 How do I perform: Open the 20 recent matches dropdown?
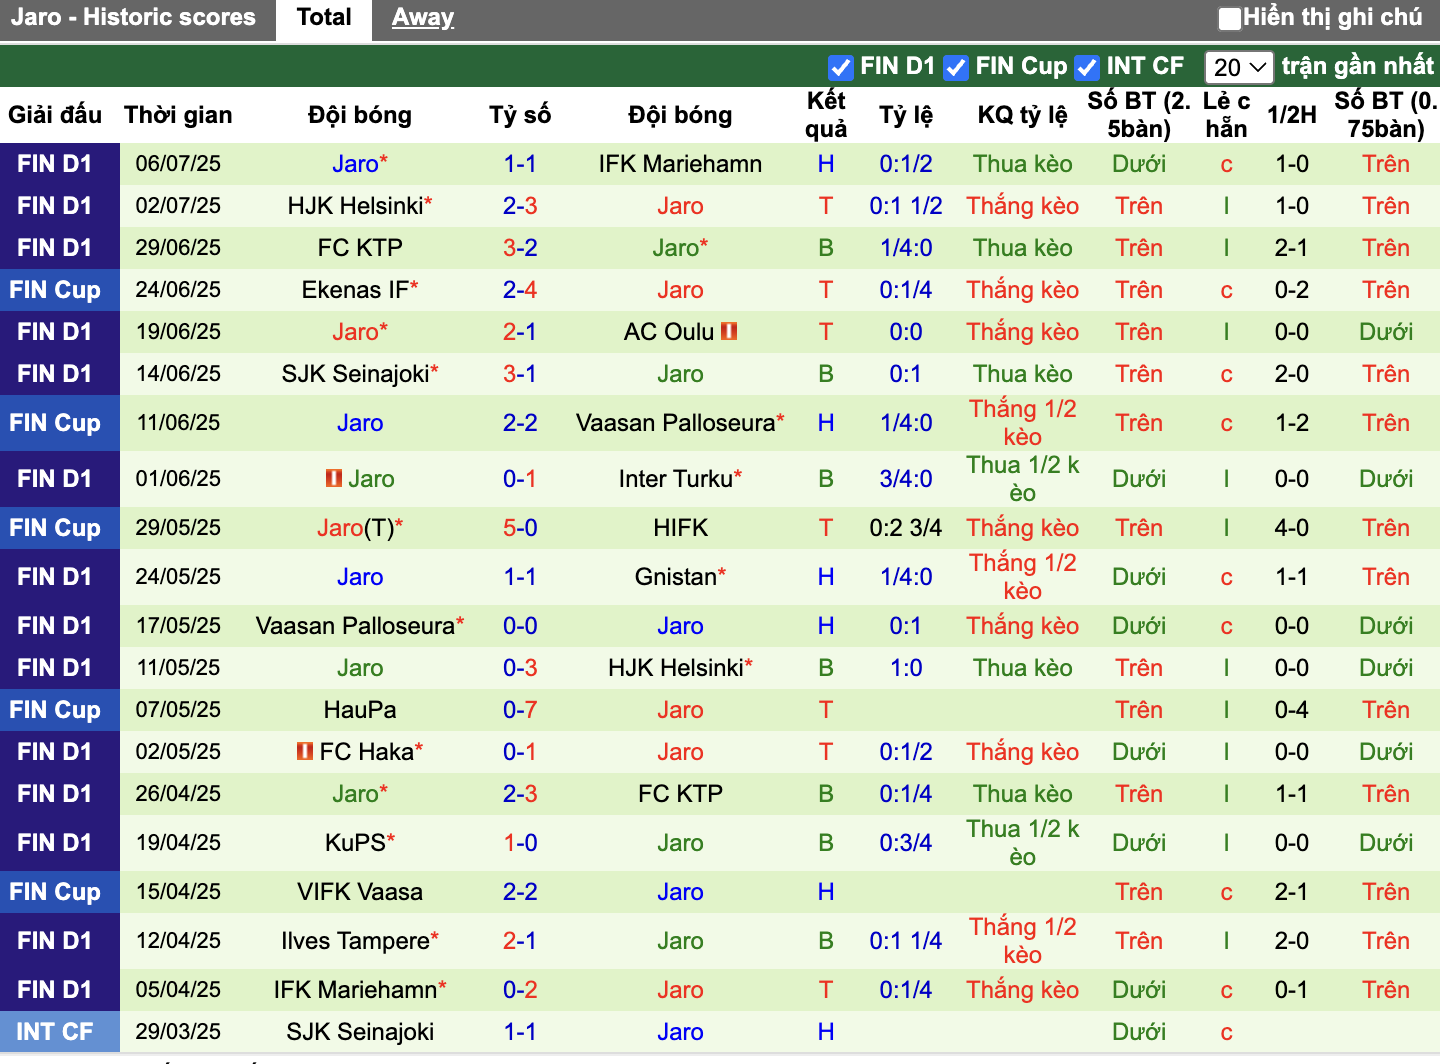(1239, 67)
